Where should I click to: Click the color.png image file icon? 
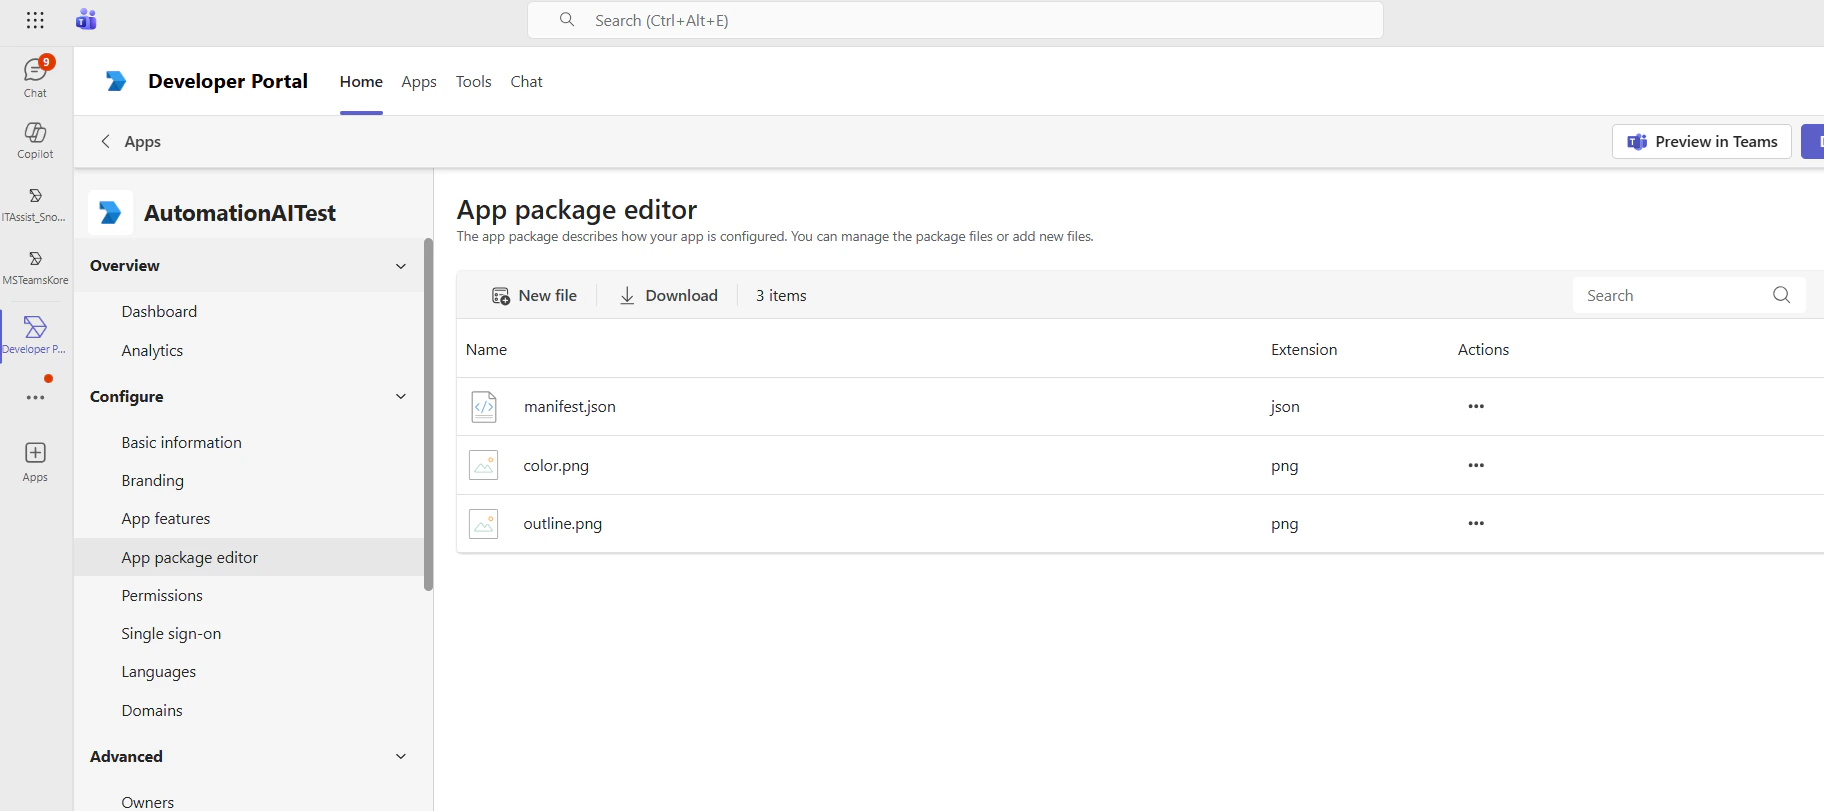pos(484,465)
